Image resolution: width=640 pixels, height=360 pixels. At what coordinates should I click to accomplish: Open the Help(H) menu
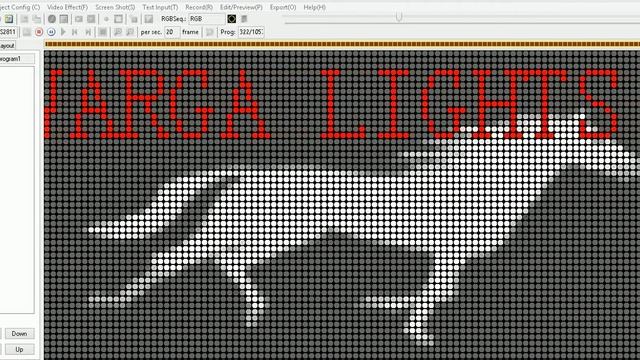(x=314, y=7)
